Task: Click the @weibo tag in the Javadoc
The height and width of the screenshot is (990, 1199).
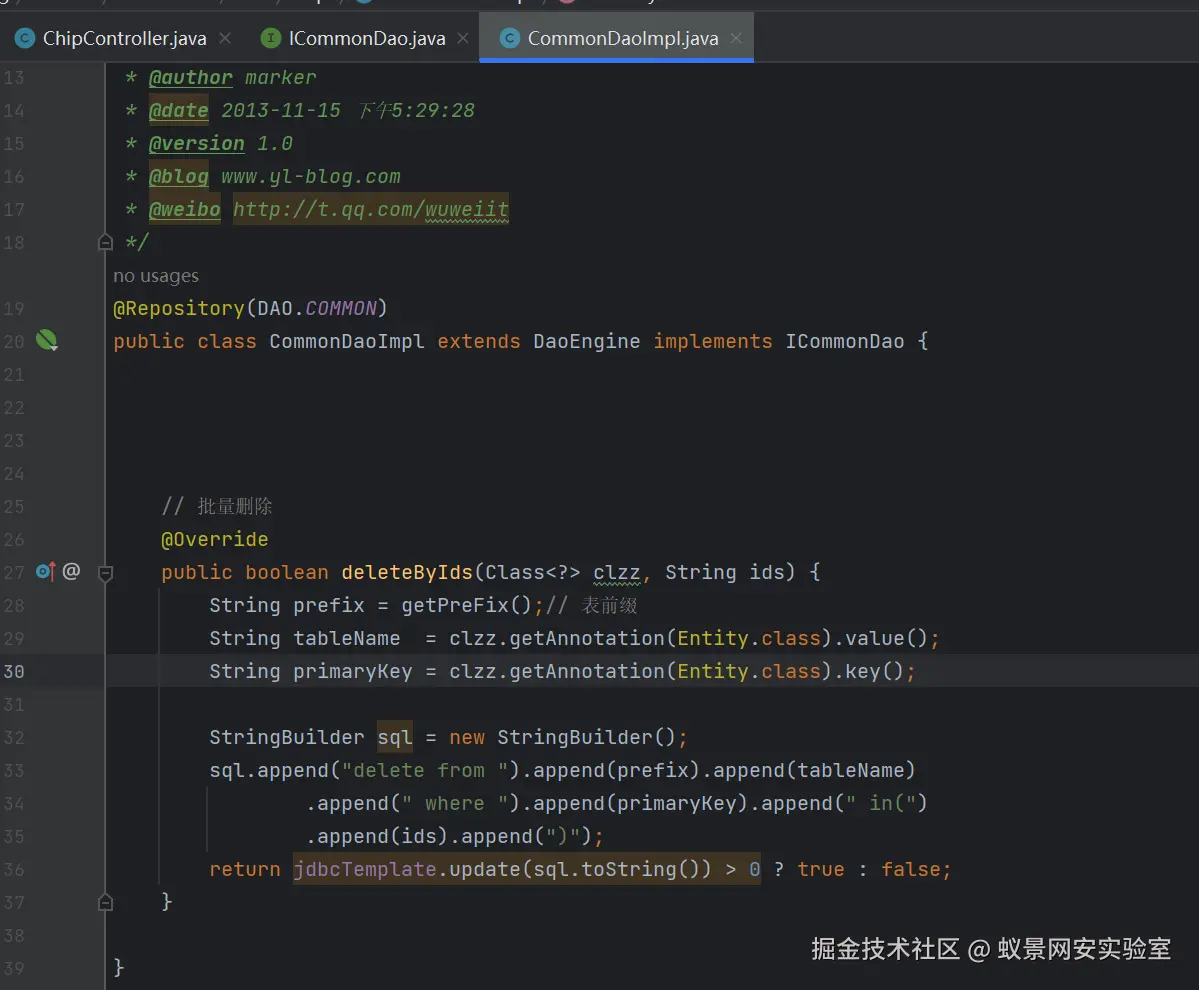Action: coord(184,209)
